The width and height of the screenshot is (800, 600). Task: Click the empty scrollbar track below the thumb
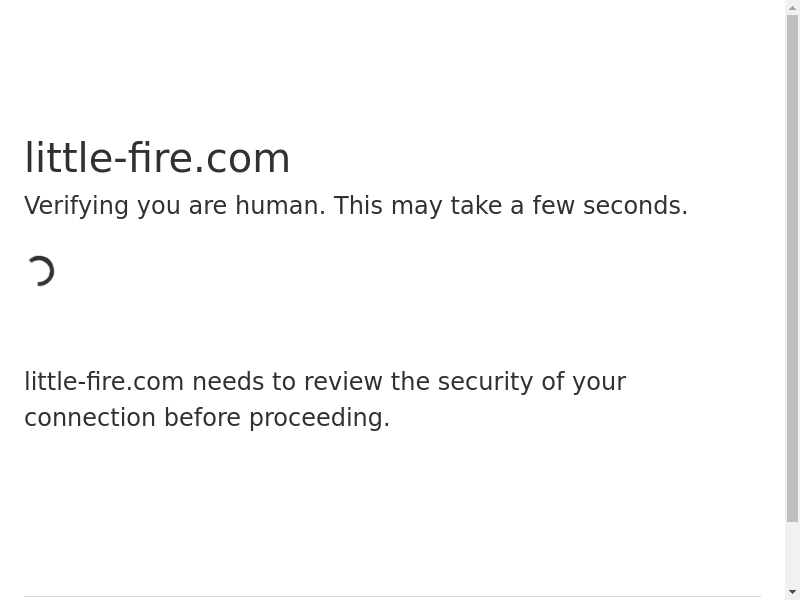pyautogui.click(x=792, y=553)
